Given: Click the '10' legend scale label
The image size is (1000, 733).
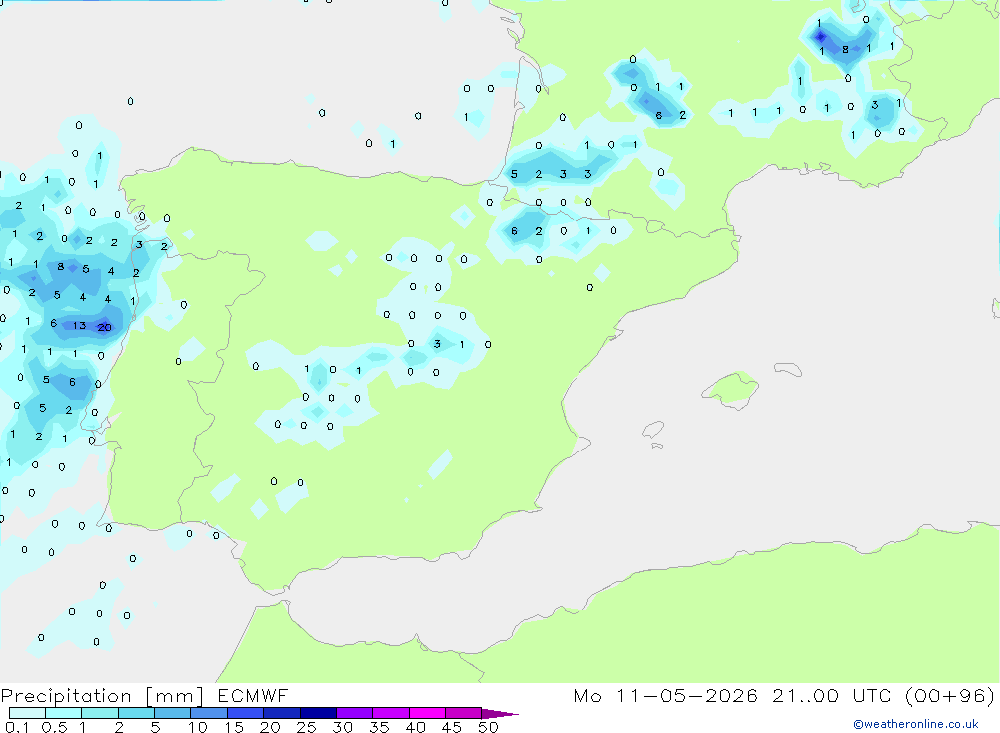Looking at the screenshot, I should 198,727.
